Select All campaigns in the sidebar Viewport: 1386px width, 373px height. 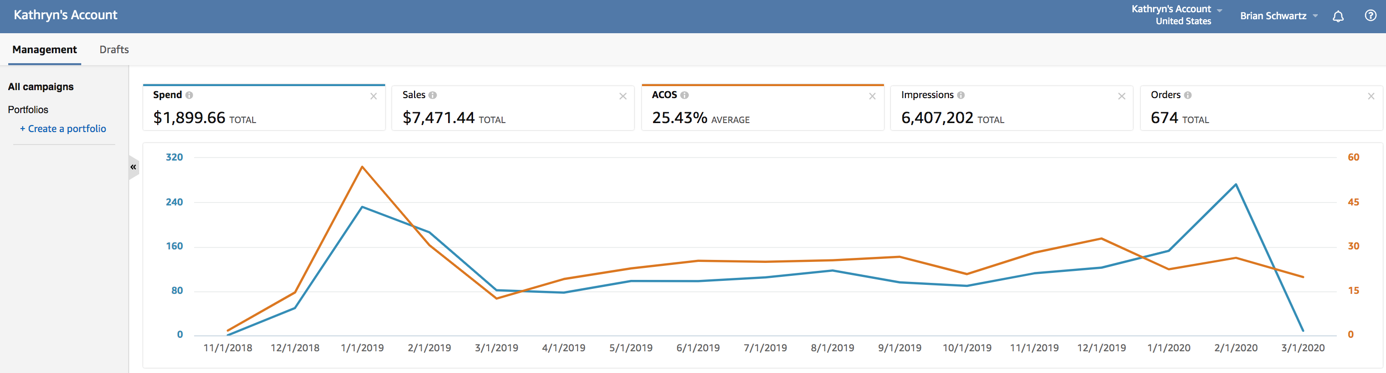click(41, 87)
